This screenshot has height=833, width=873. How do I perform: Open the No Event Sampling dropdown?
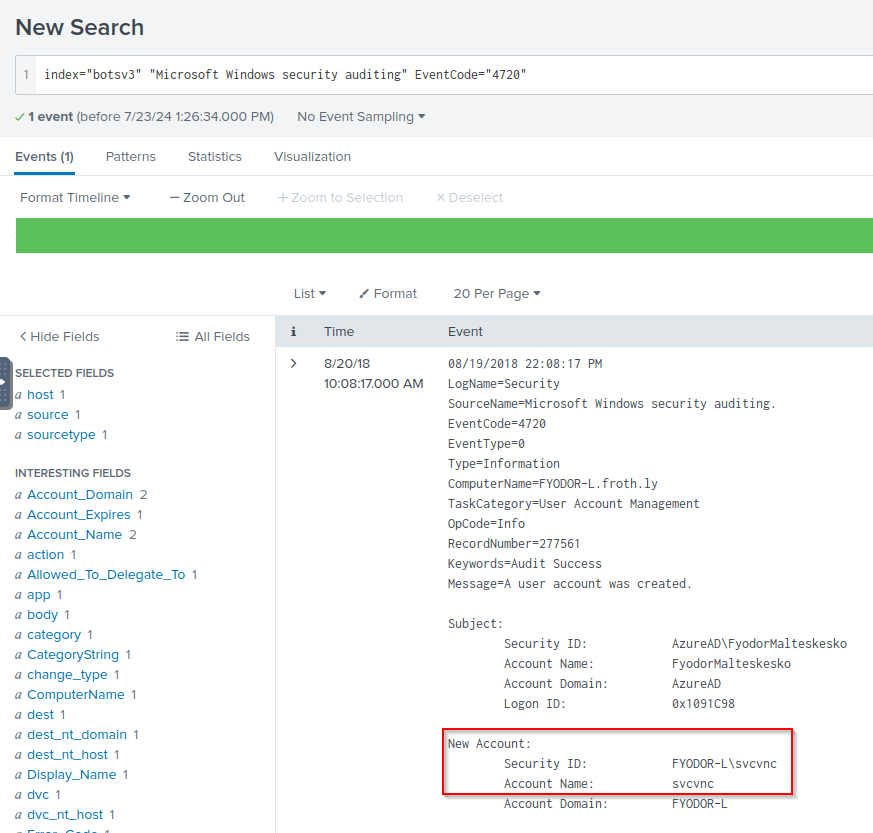click(x=361, y=116)
